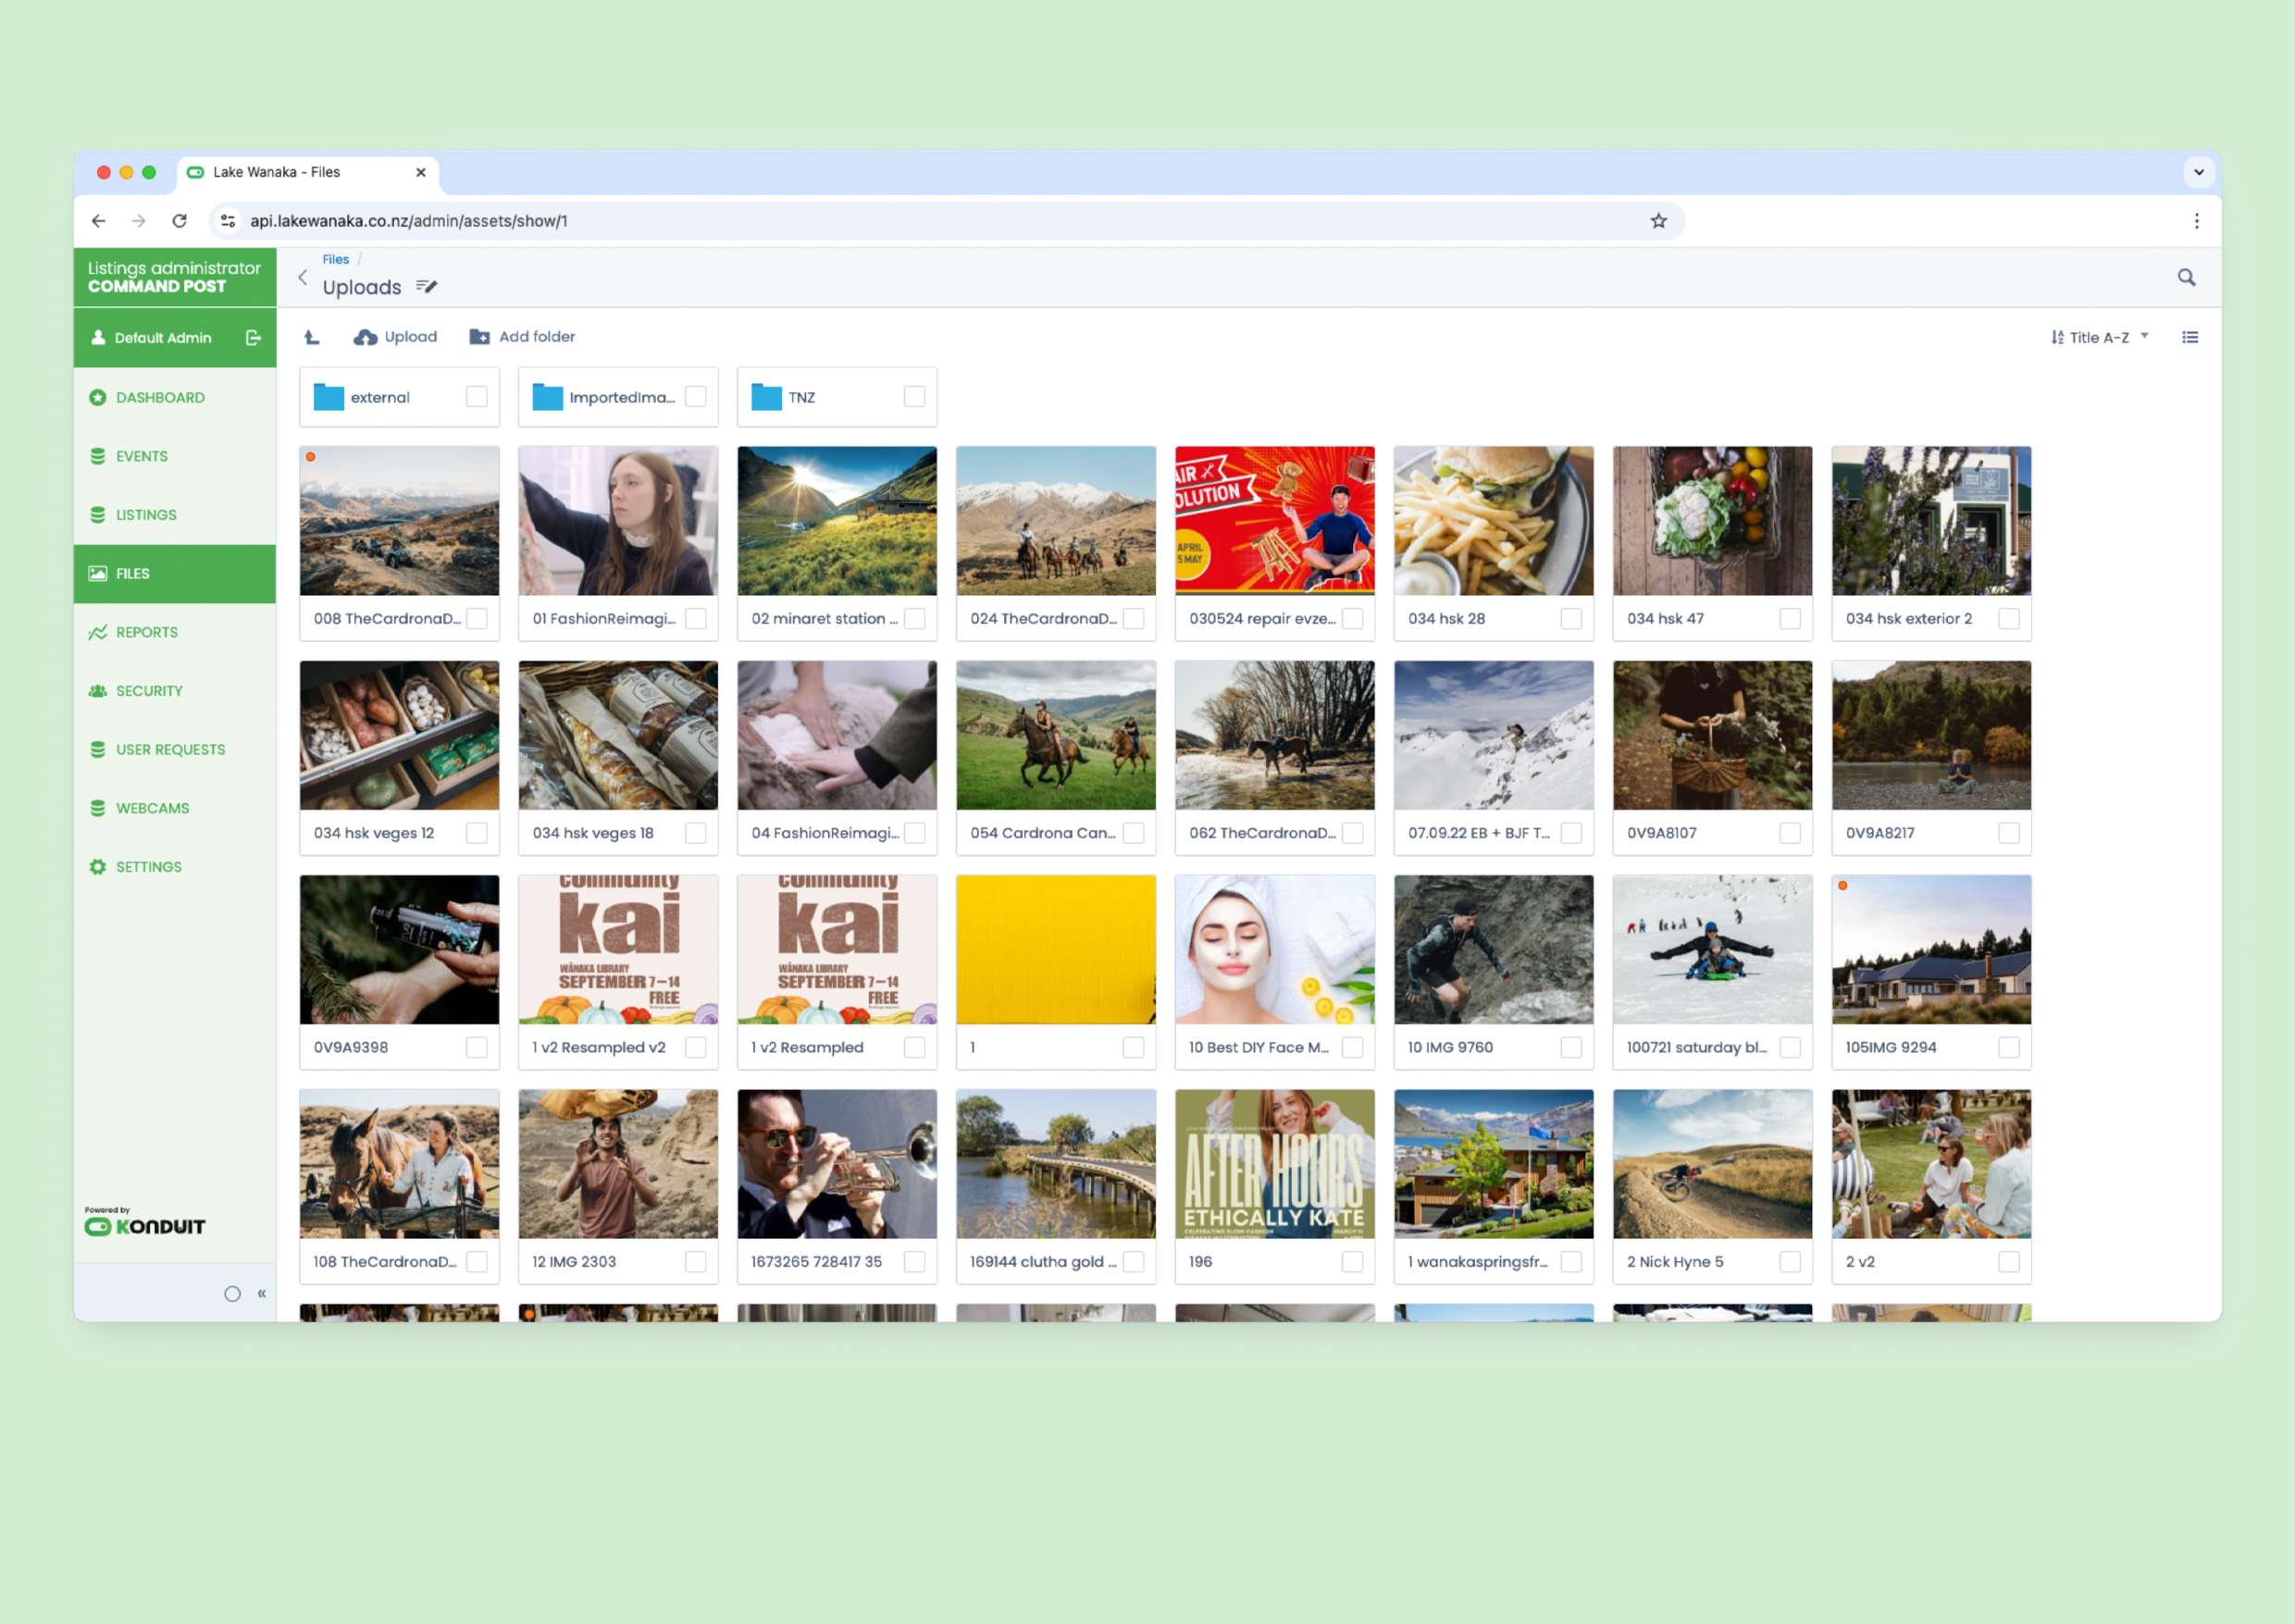This screenshot has width=2295, height=1624.
Task: Select checkbox for 2 Nick Hyne 5
Action: 1790,1262
